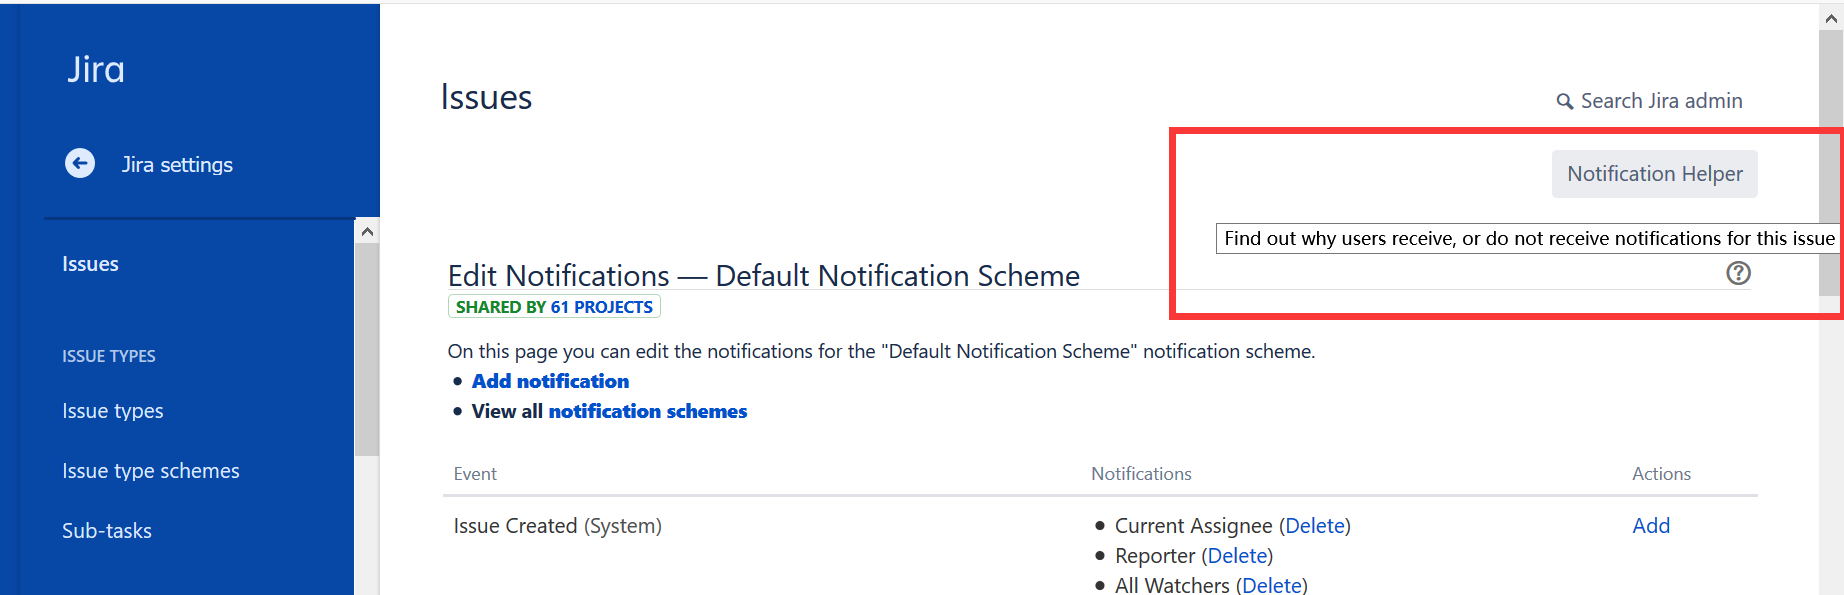The width and height of the screenshot is (1844, 595).
Task: Click the Search Jira admin magnifier icon
Action: [1565, 101]
